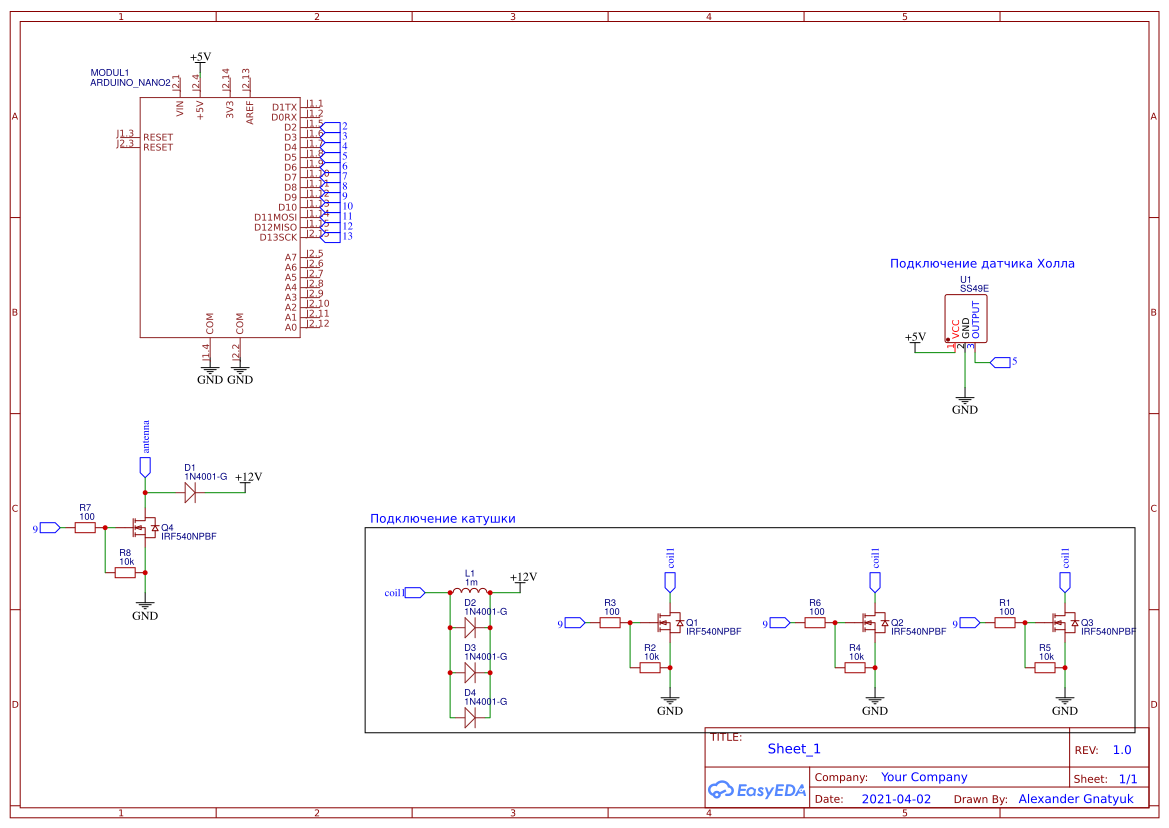Viewport: 1169px width, 828px height.
Task: Click the 'Sheet_1' title text
Action: tap(794, 749)
